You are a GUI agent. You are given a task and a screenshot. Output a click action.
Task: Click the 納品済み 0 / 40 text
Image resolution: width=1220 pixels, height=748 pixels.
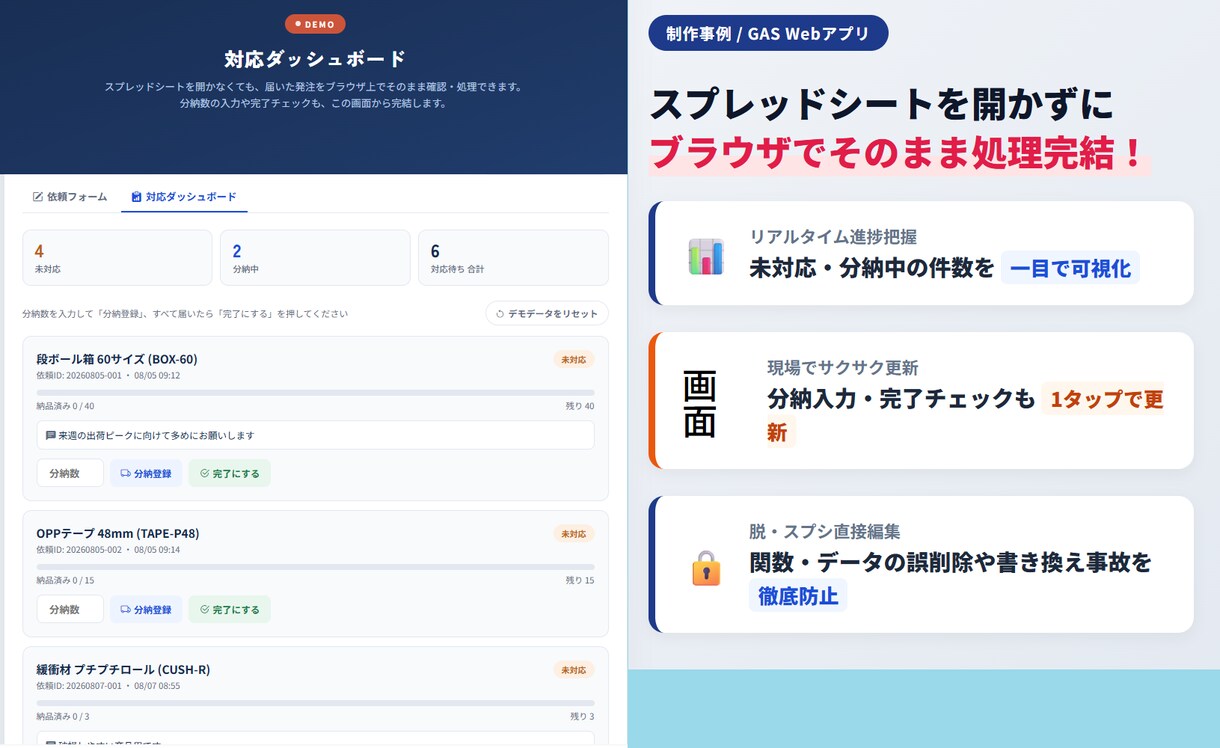[66, 406]
